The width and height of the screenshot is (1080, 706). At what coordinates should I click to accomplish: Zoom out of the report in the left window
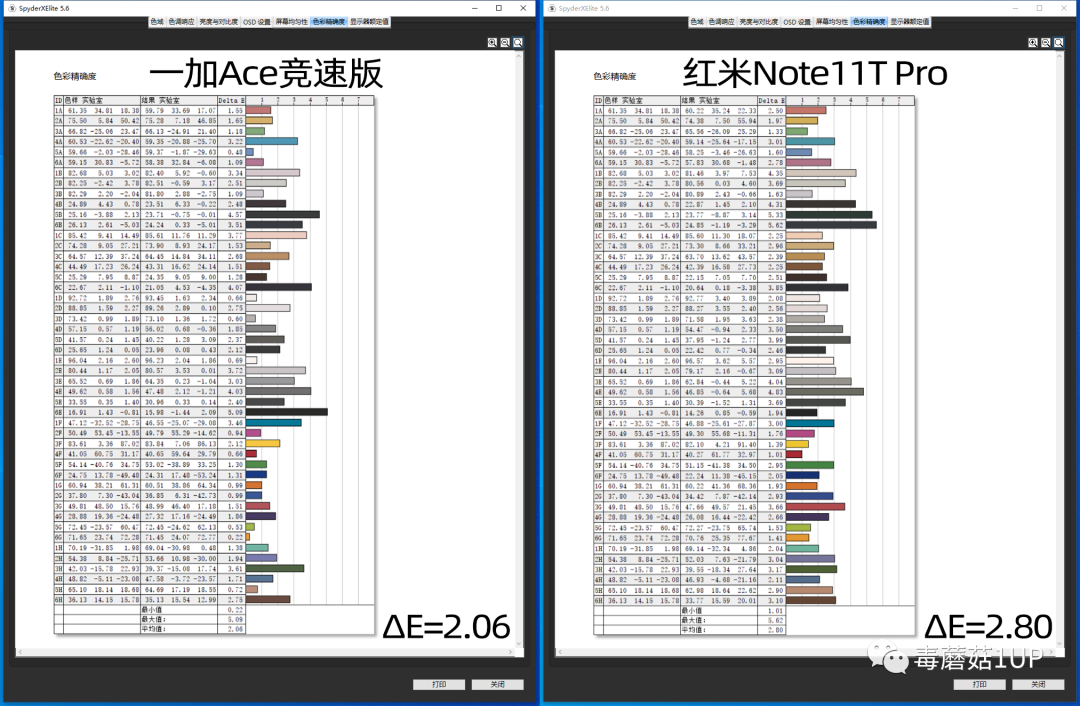click(x=505, y=43)
